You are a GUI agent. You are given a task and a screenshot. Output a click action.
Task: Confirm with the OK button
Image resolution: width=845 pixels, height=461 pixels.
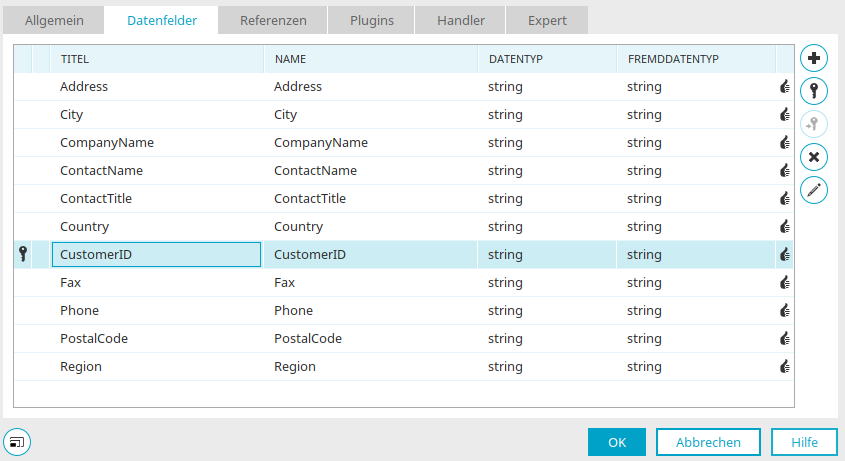(617, 442)
